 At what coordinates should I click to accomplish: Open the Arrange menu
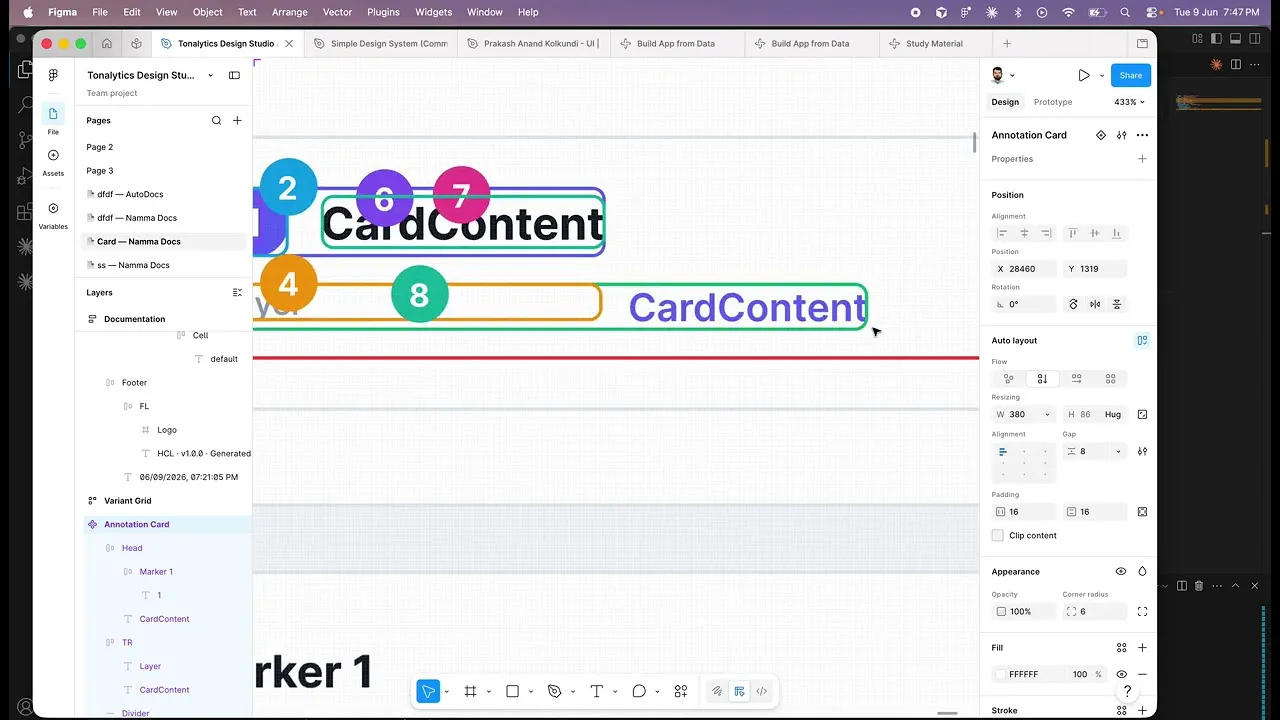point(290,12)
